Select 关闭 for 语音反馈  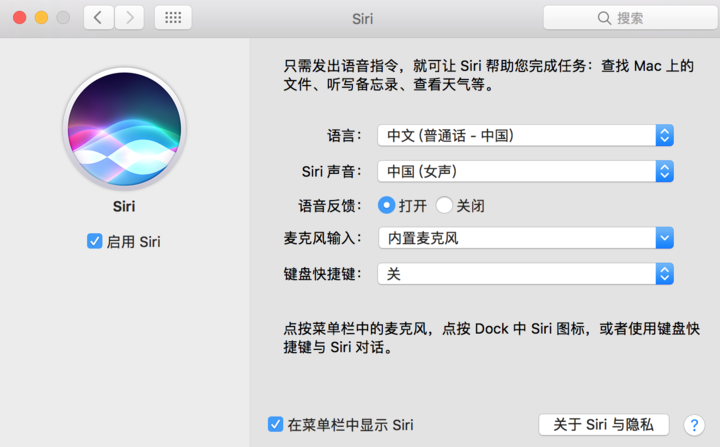tap(444, 205)
